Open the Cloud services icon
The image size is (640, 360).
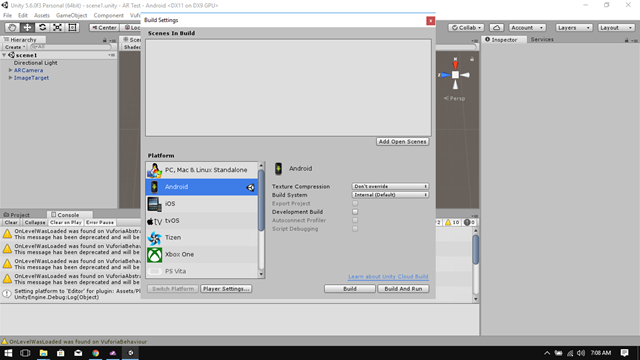(496, 27)
